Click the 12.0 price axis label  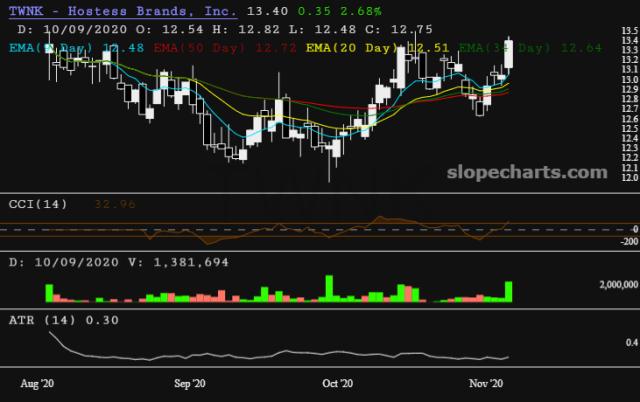click(629, 178)
